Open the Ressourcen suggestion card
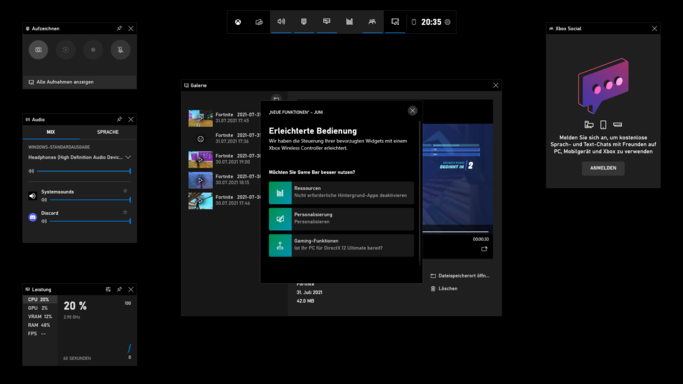The height and width of the screenshot is (384, 683). coord(341,193)
